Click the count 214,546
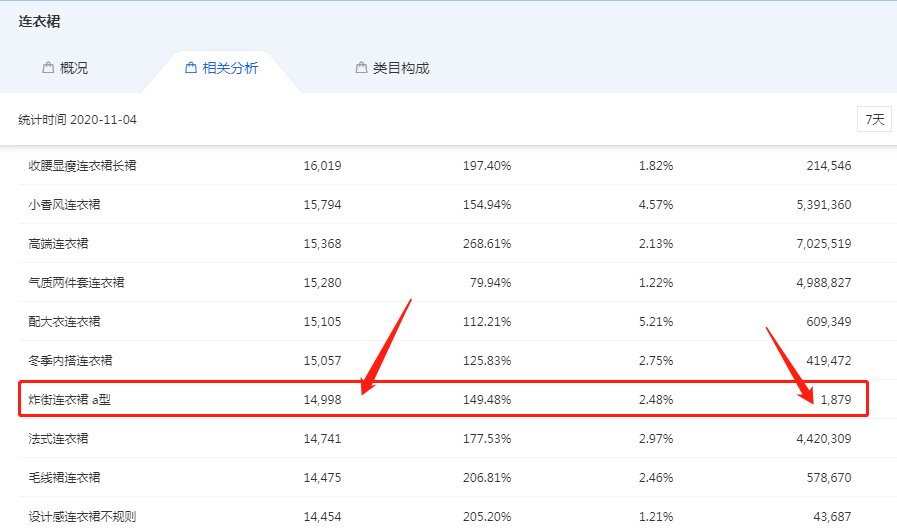 tap(829, 166)
